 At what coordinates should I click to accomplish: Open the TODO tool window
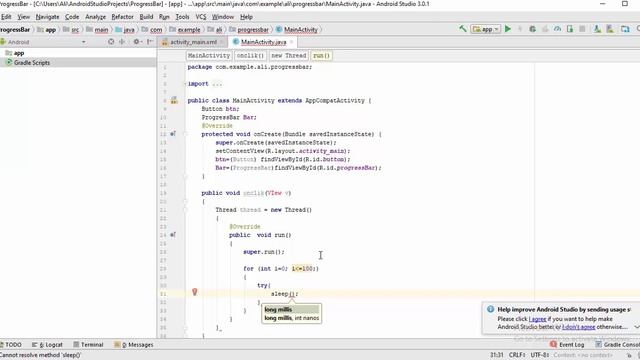click(11, 344)
